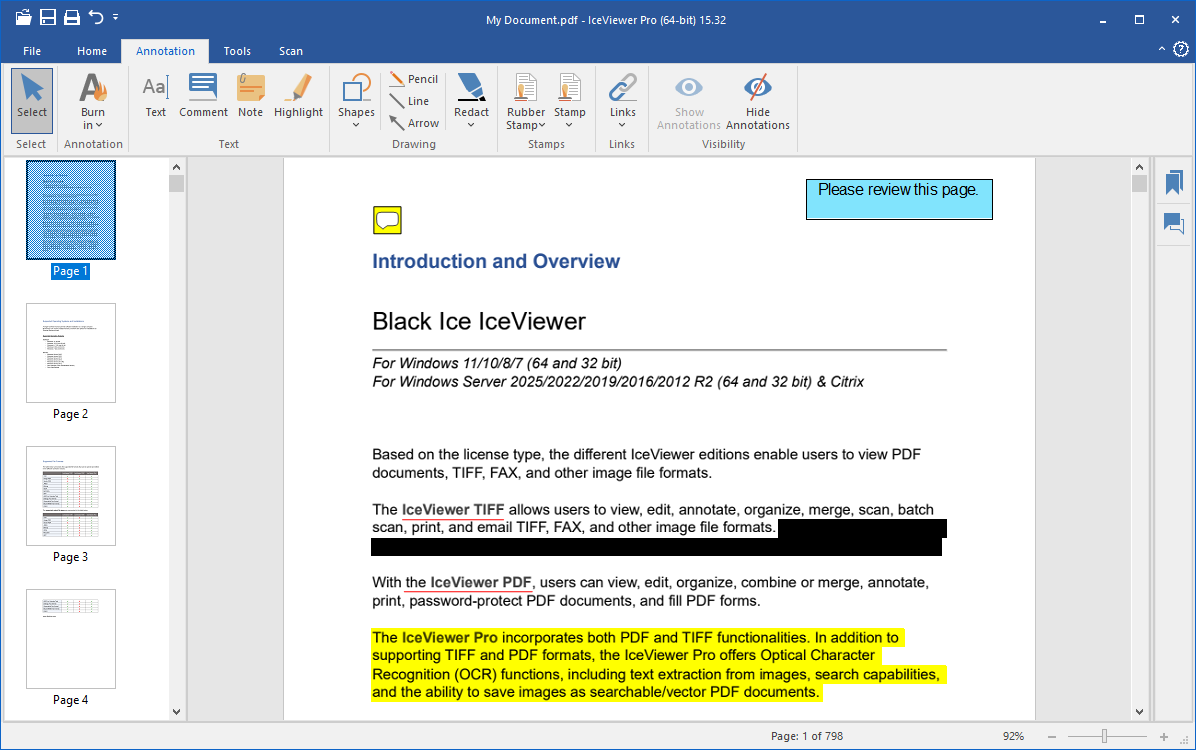1196x750 pixels.
Task: Switch to the Home tab
Action: tap(92, 51)
